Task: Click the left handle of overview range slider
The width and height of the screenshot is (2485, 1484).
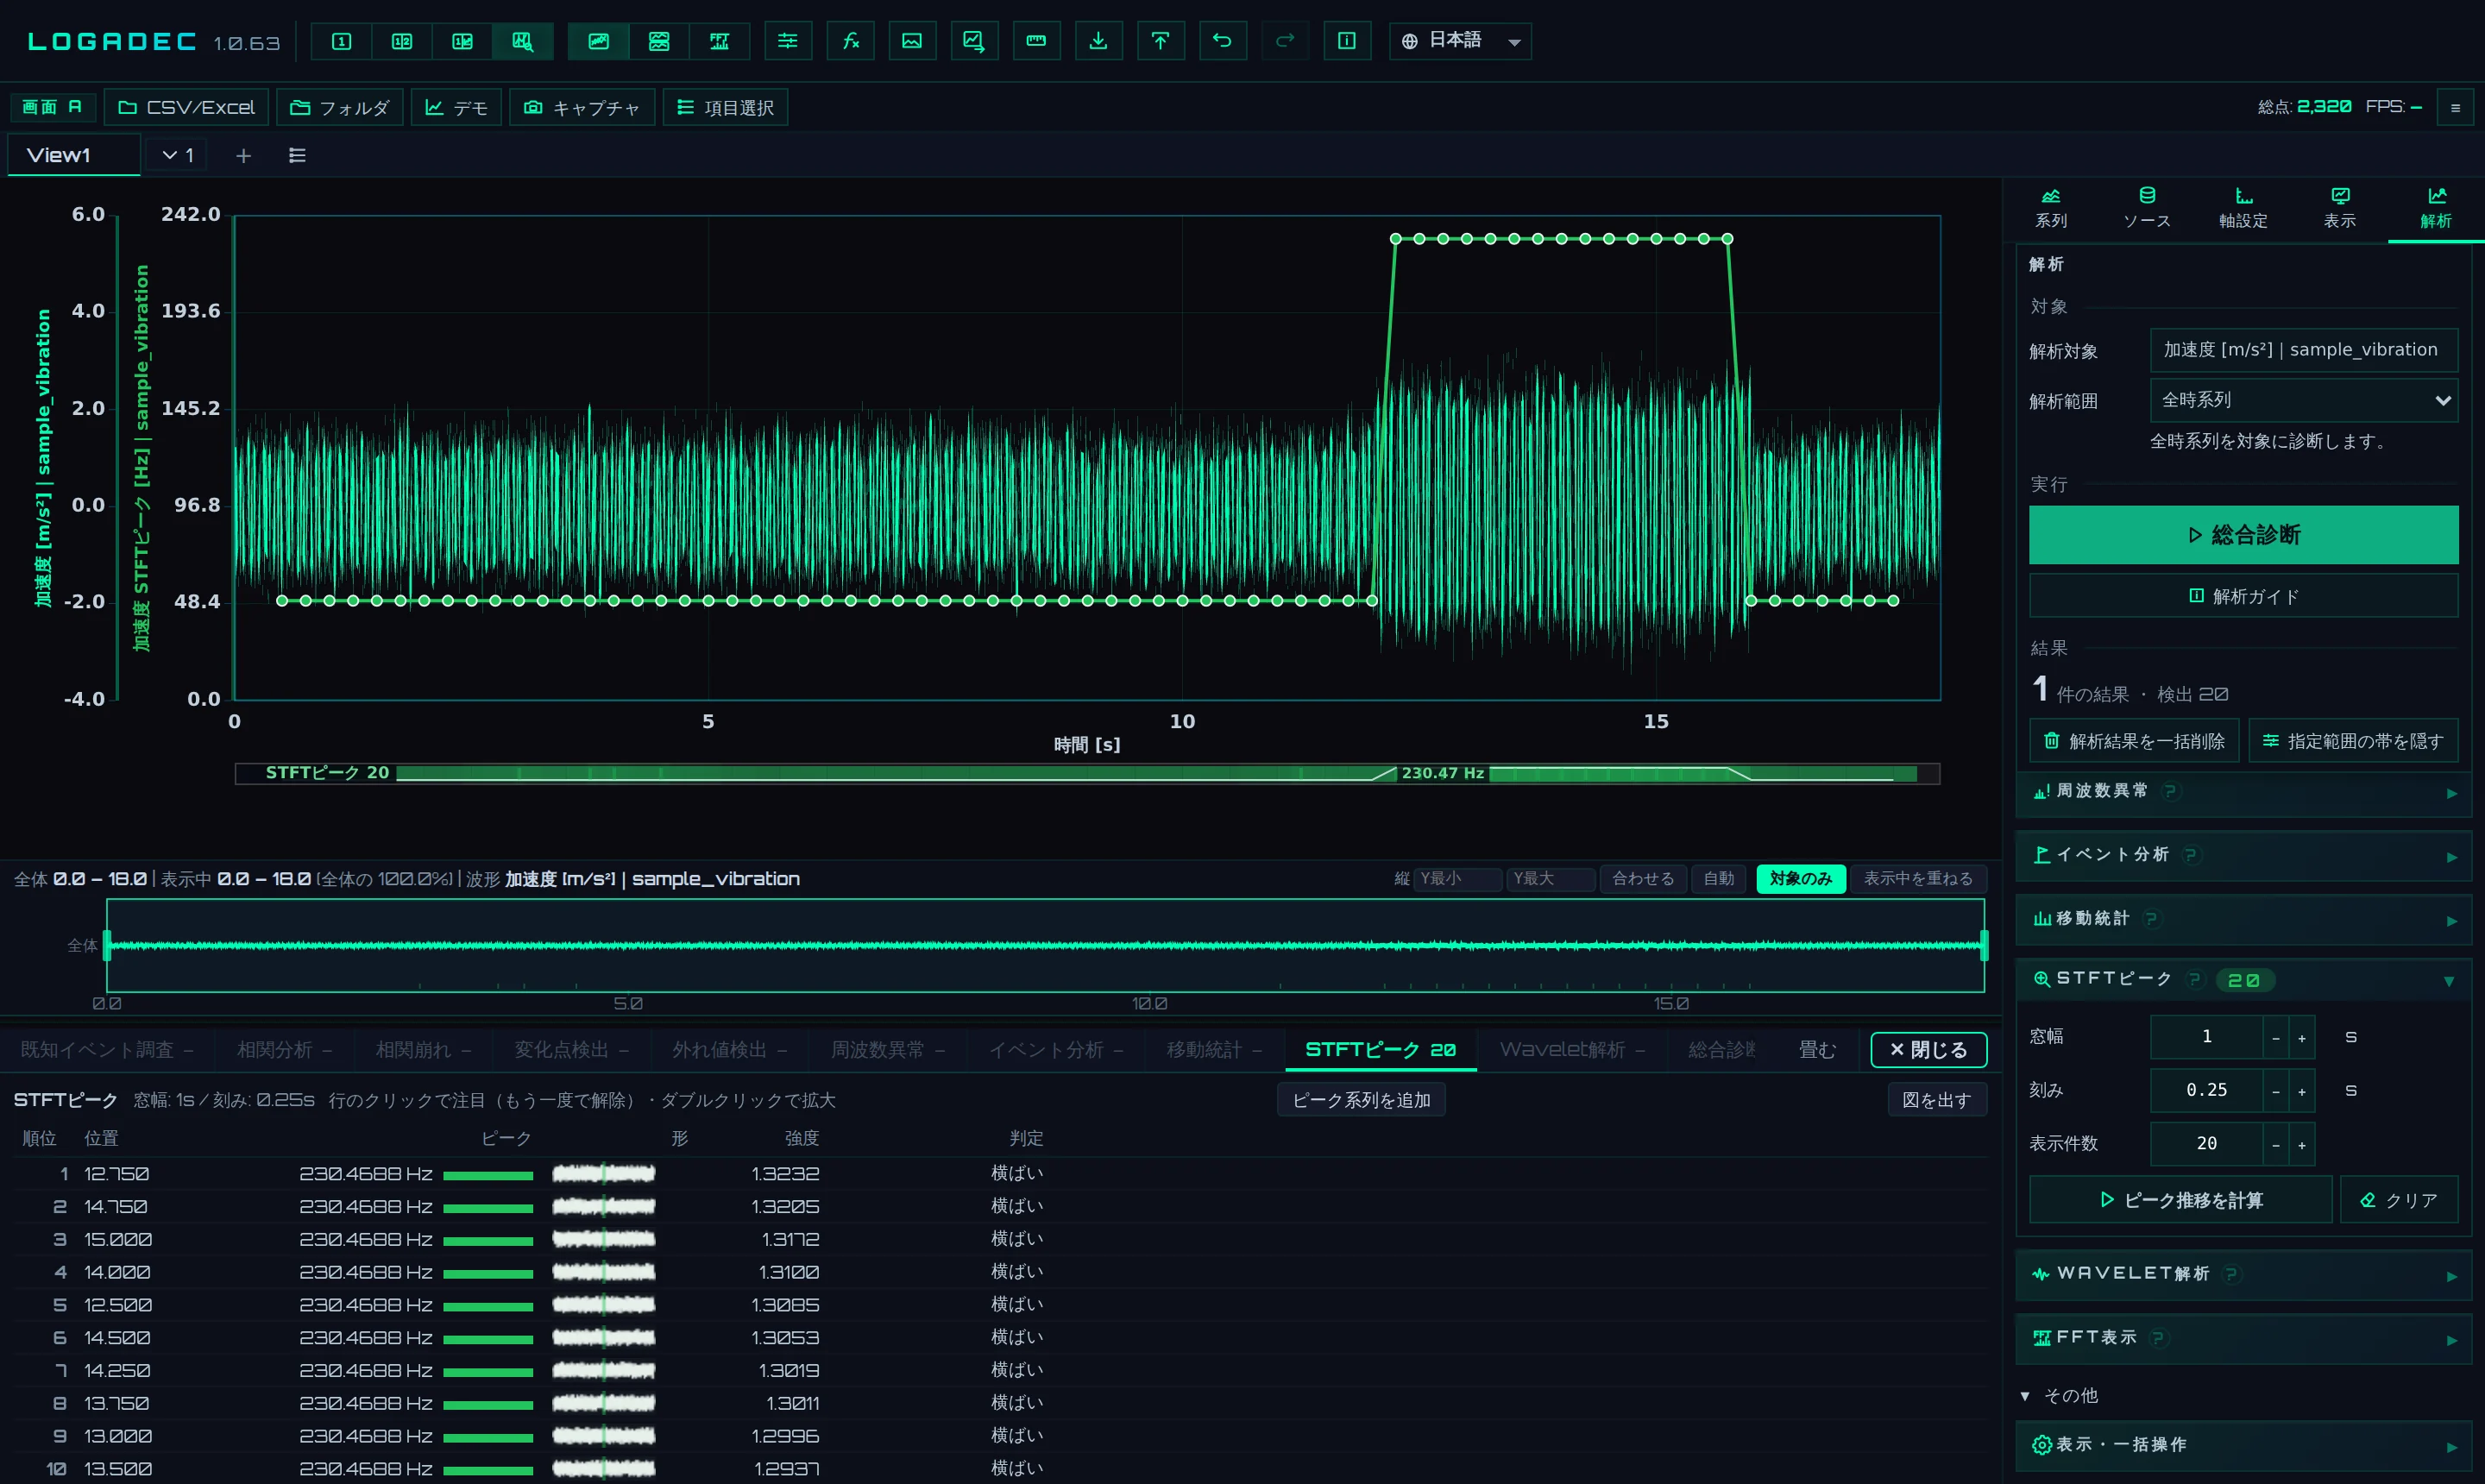Action: click(x=107, y=945)
